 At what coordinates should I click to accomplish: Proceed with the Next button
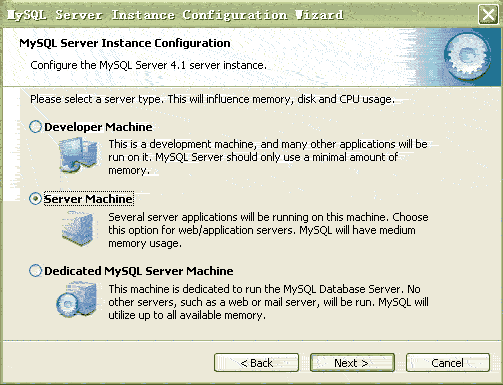pos(352,363)
